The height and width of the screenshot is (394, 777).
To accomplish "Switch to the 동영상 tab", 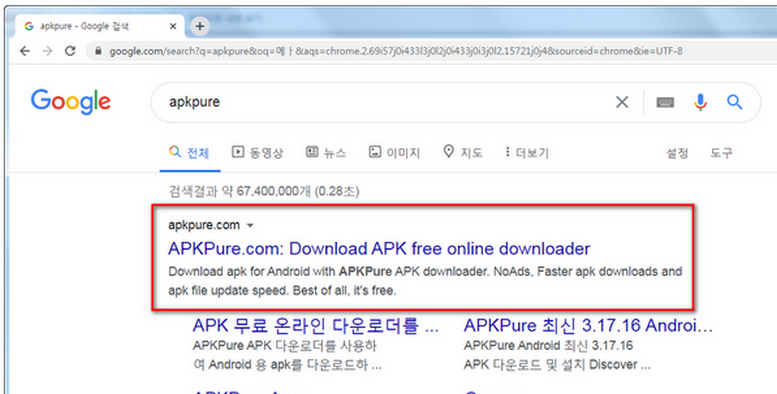I will point(258,153).
